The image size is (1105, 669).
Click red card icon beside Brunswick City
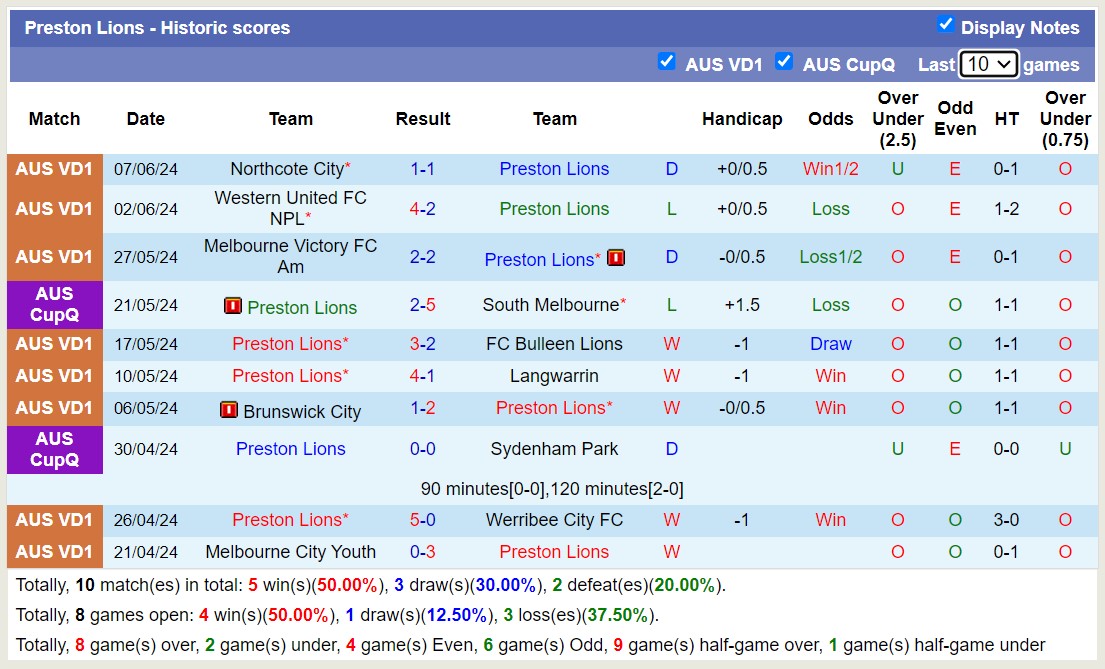(x=229, y=410)
